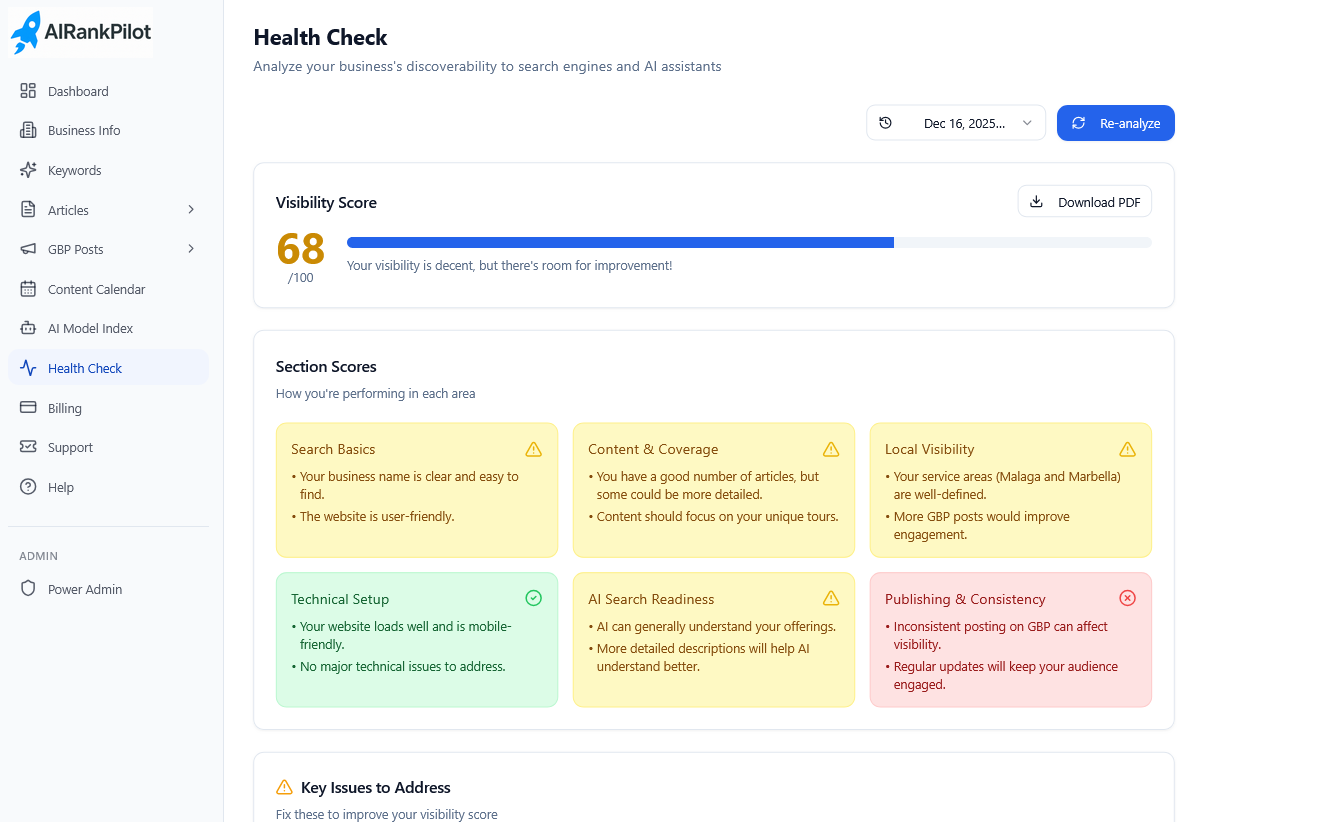Click the Dashboard grid icon
The height and width of the screenshot is (822, 1322).
[28, 91]
